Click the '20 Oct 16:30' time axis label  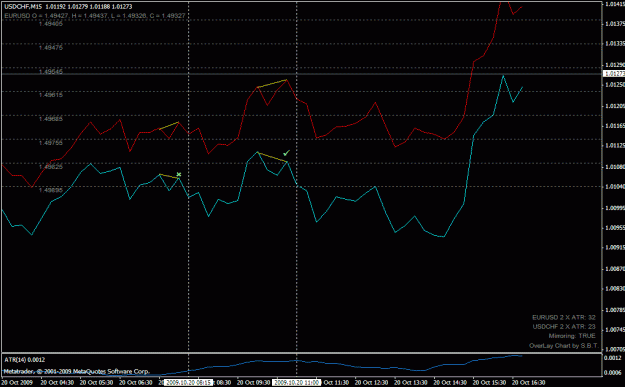[x=529, y=383]
